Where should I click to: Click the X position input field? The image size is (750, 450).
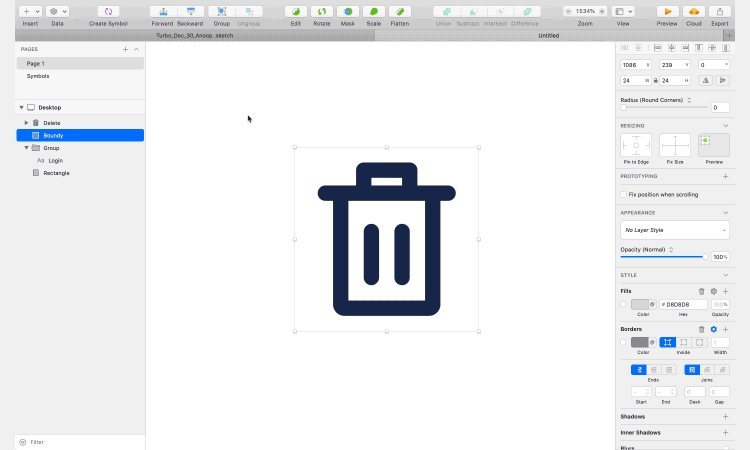coord(636,65)
